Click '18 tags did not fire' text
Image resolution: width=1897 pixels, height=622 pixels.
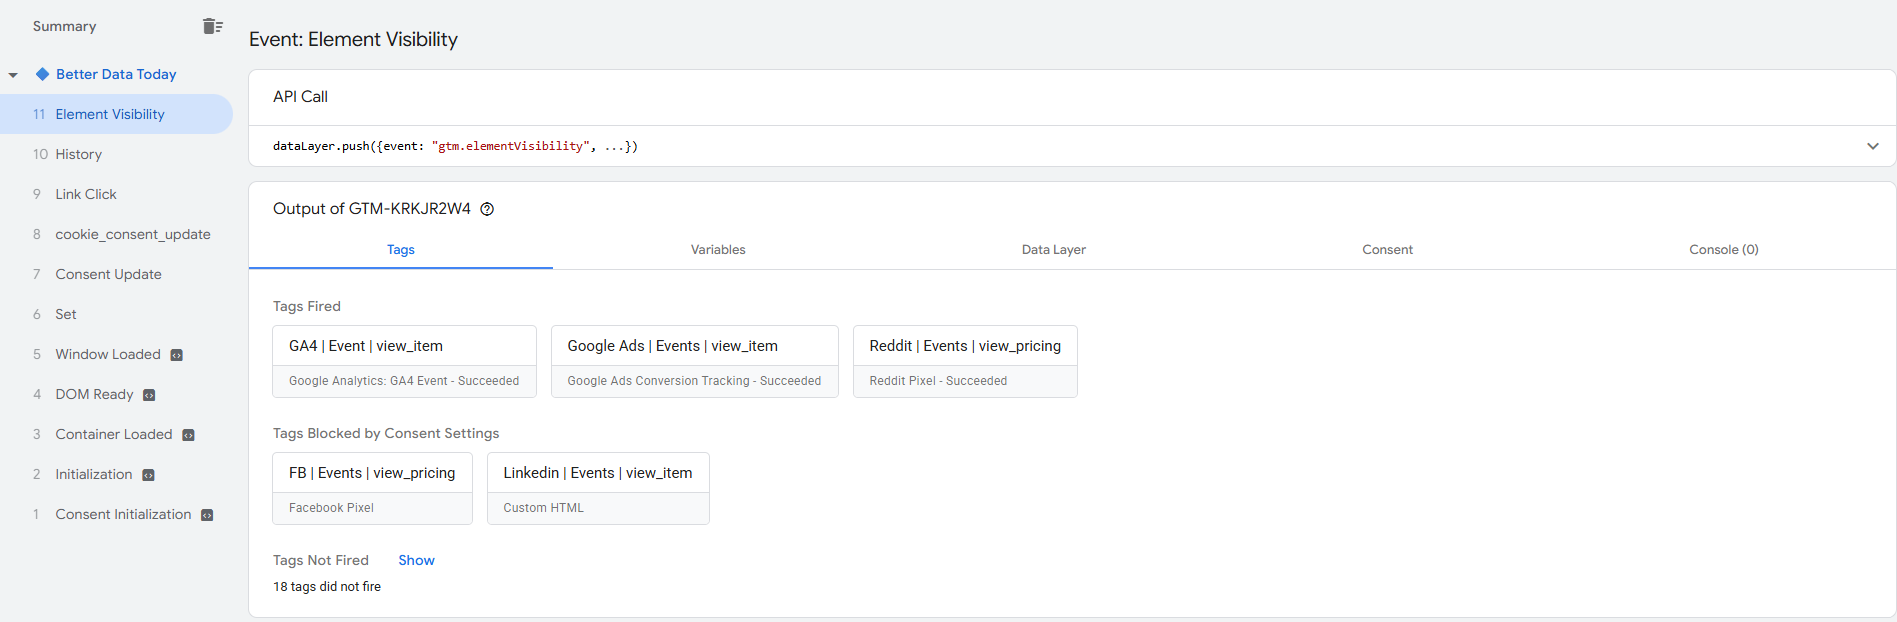(x=327, y=587)
